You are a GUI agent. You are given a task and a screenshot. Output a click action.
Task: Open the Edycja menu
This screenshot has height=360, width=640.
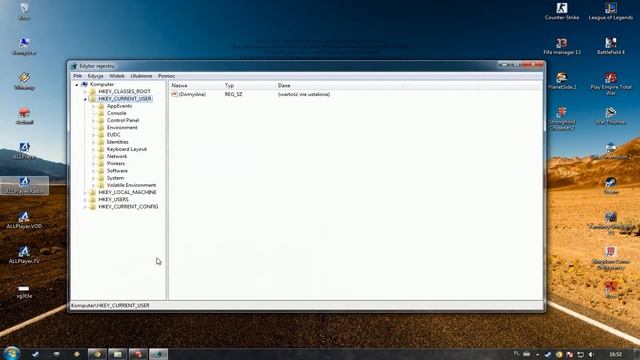pos(95,76)
